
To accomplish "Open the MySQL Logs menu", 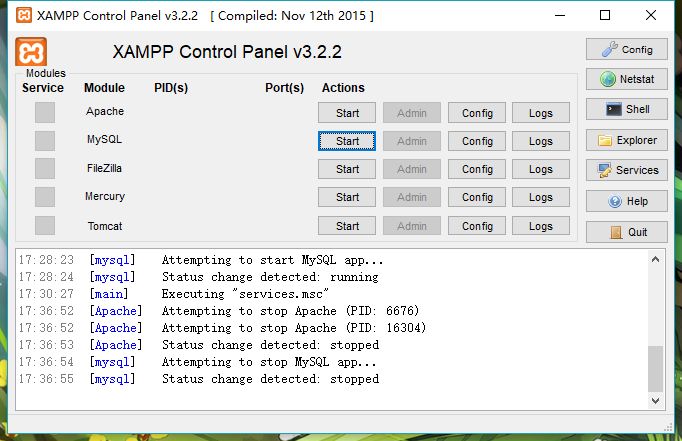I will click(541, 141).
